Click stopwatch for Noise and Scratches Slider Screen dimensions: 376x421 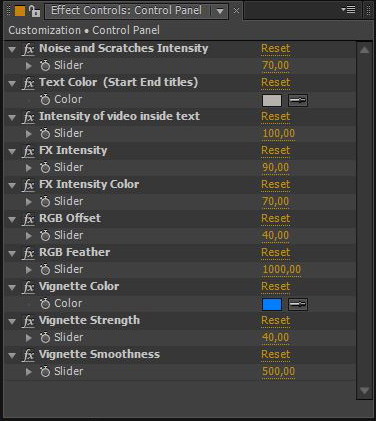(x=45, y=66)
